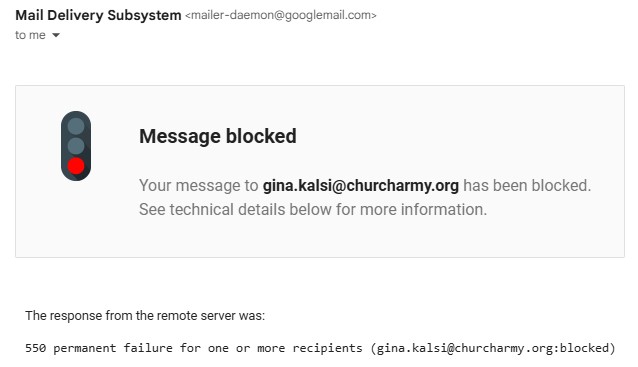This screenshot has width=638, height=367.
Task: Click "The response from the remote server was:" line
Action: [145, 316]
